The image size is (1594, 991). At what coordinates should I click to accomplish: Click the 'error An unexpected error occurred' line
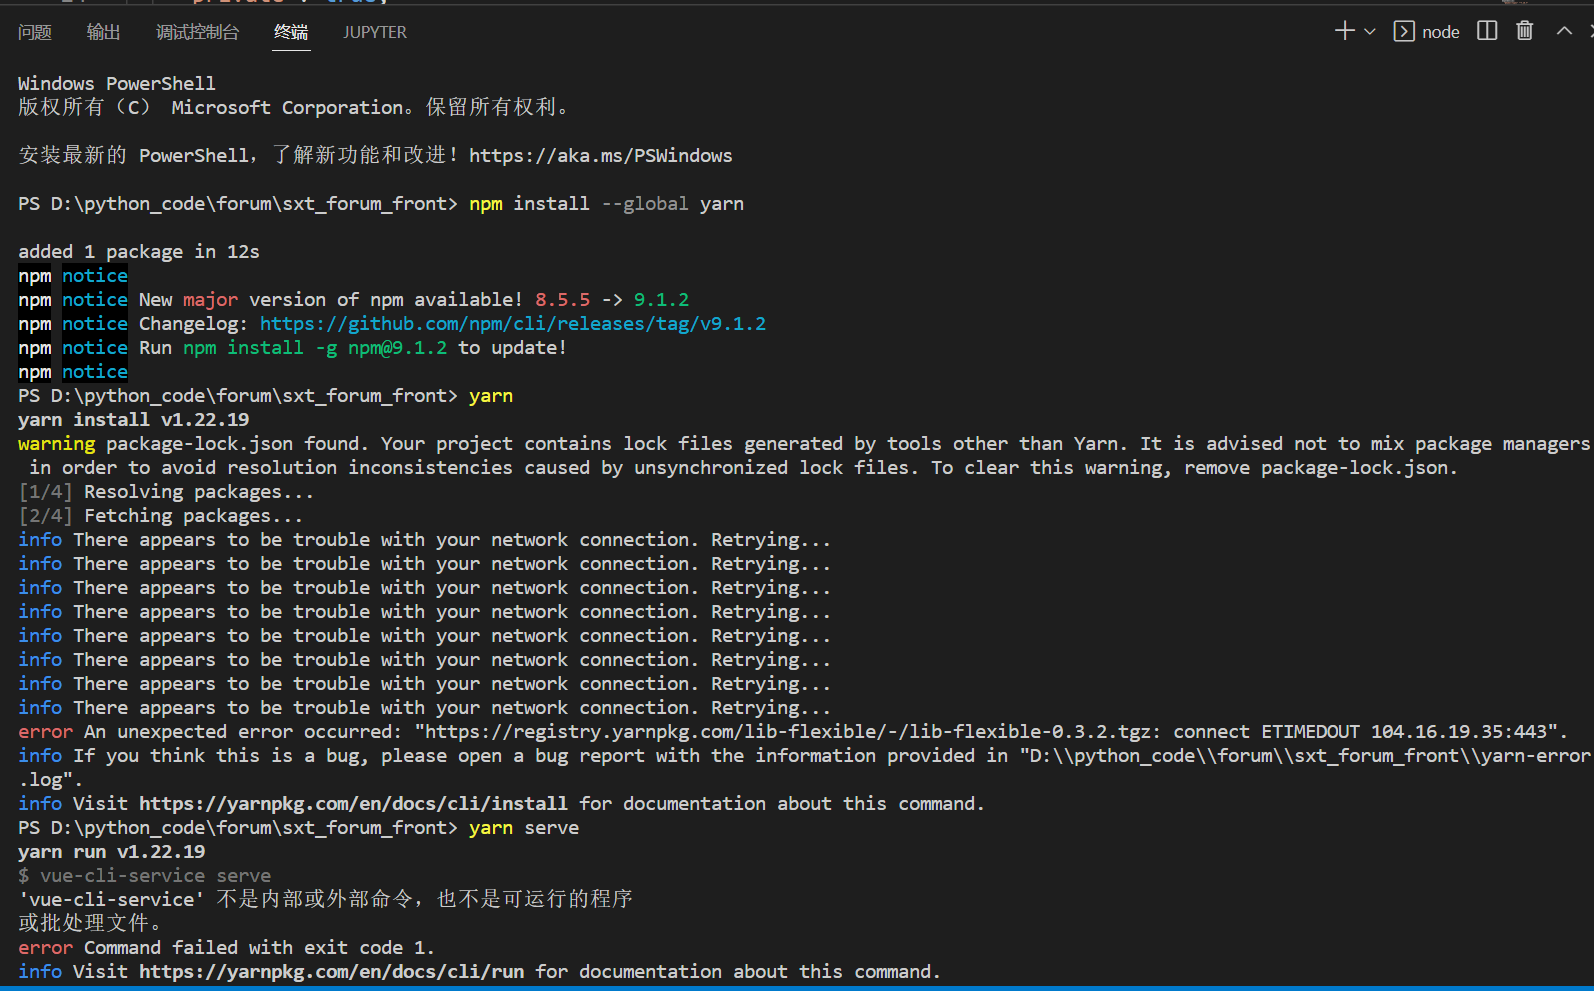point(793,731)
